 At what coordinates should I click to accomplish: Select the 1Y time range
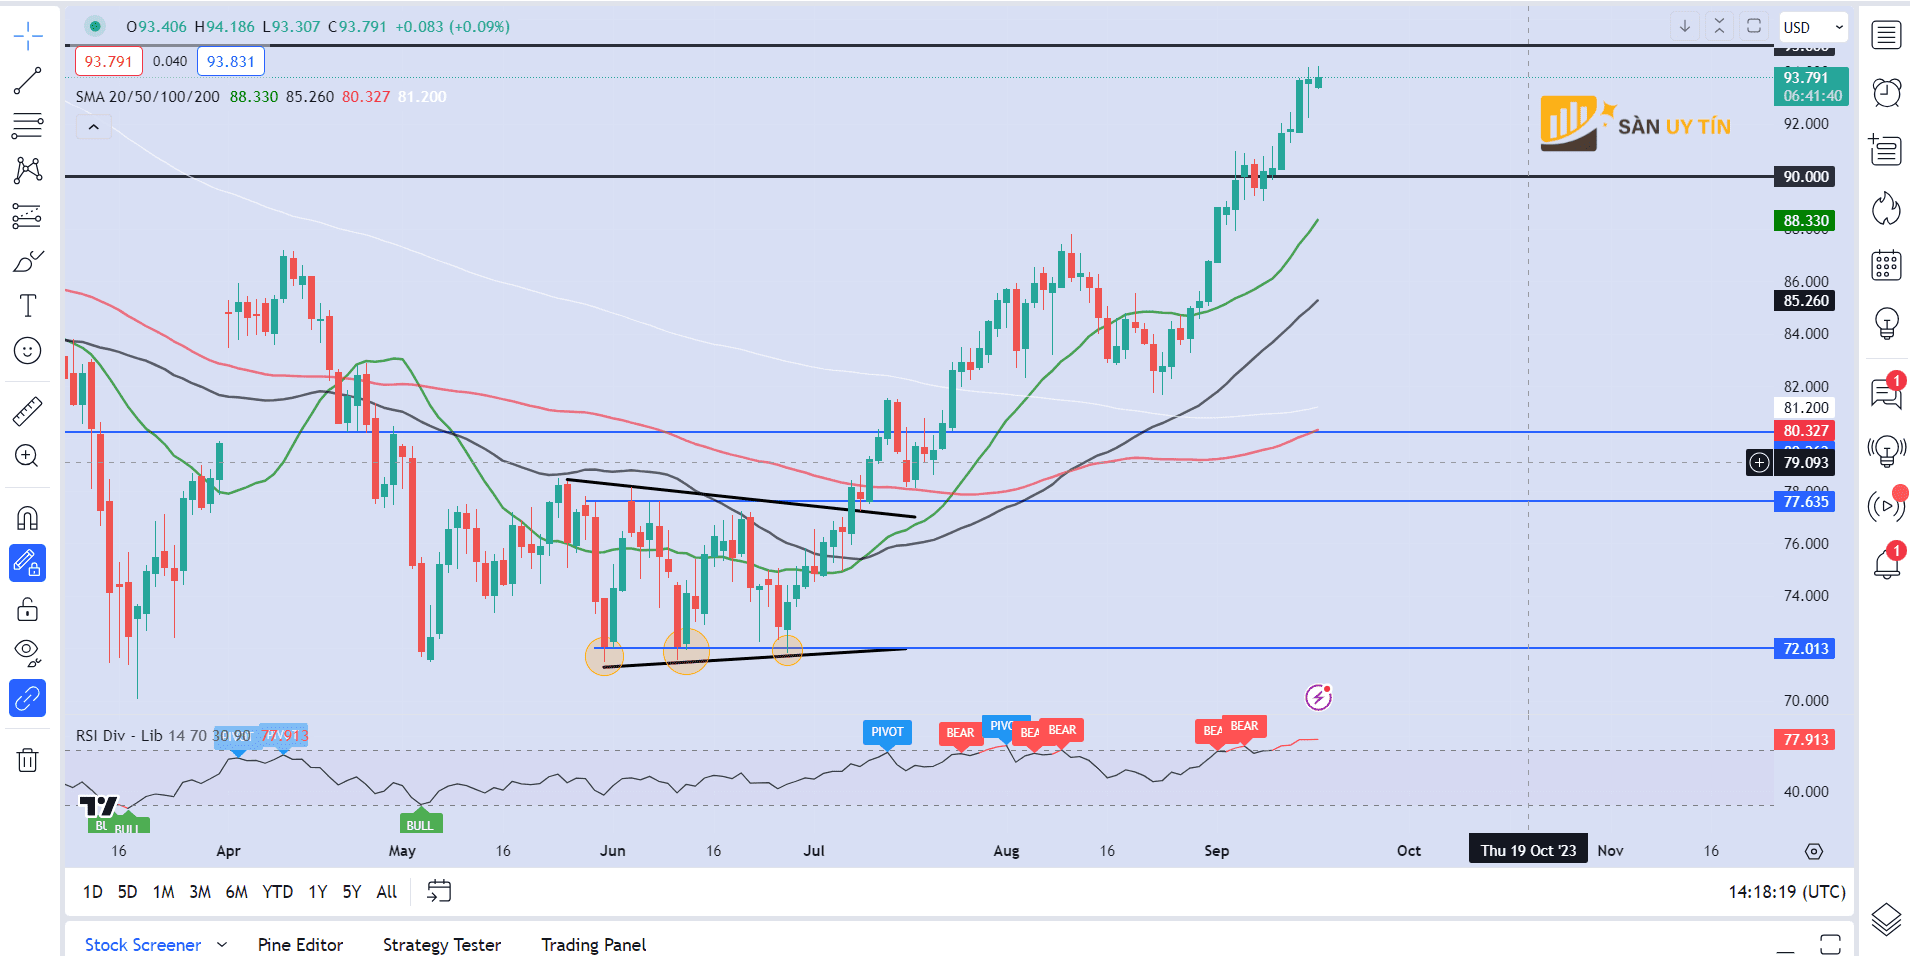tap(318, 891)
